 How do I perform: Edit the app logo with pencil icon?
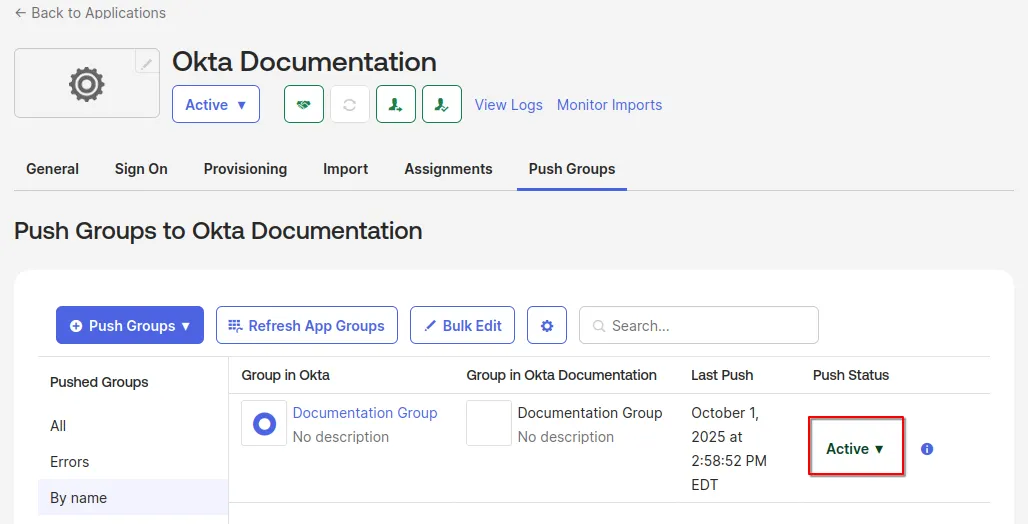[x=147, y=62]
